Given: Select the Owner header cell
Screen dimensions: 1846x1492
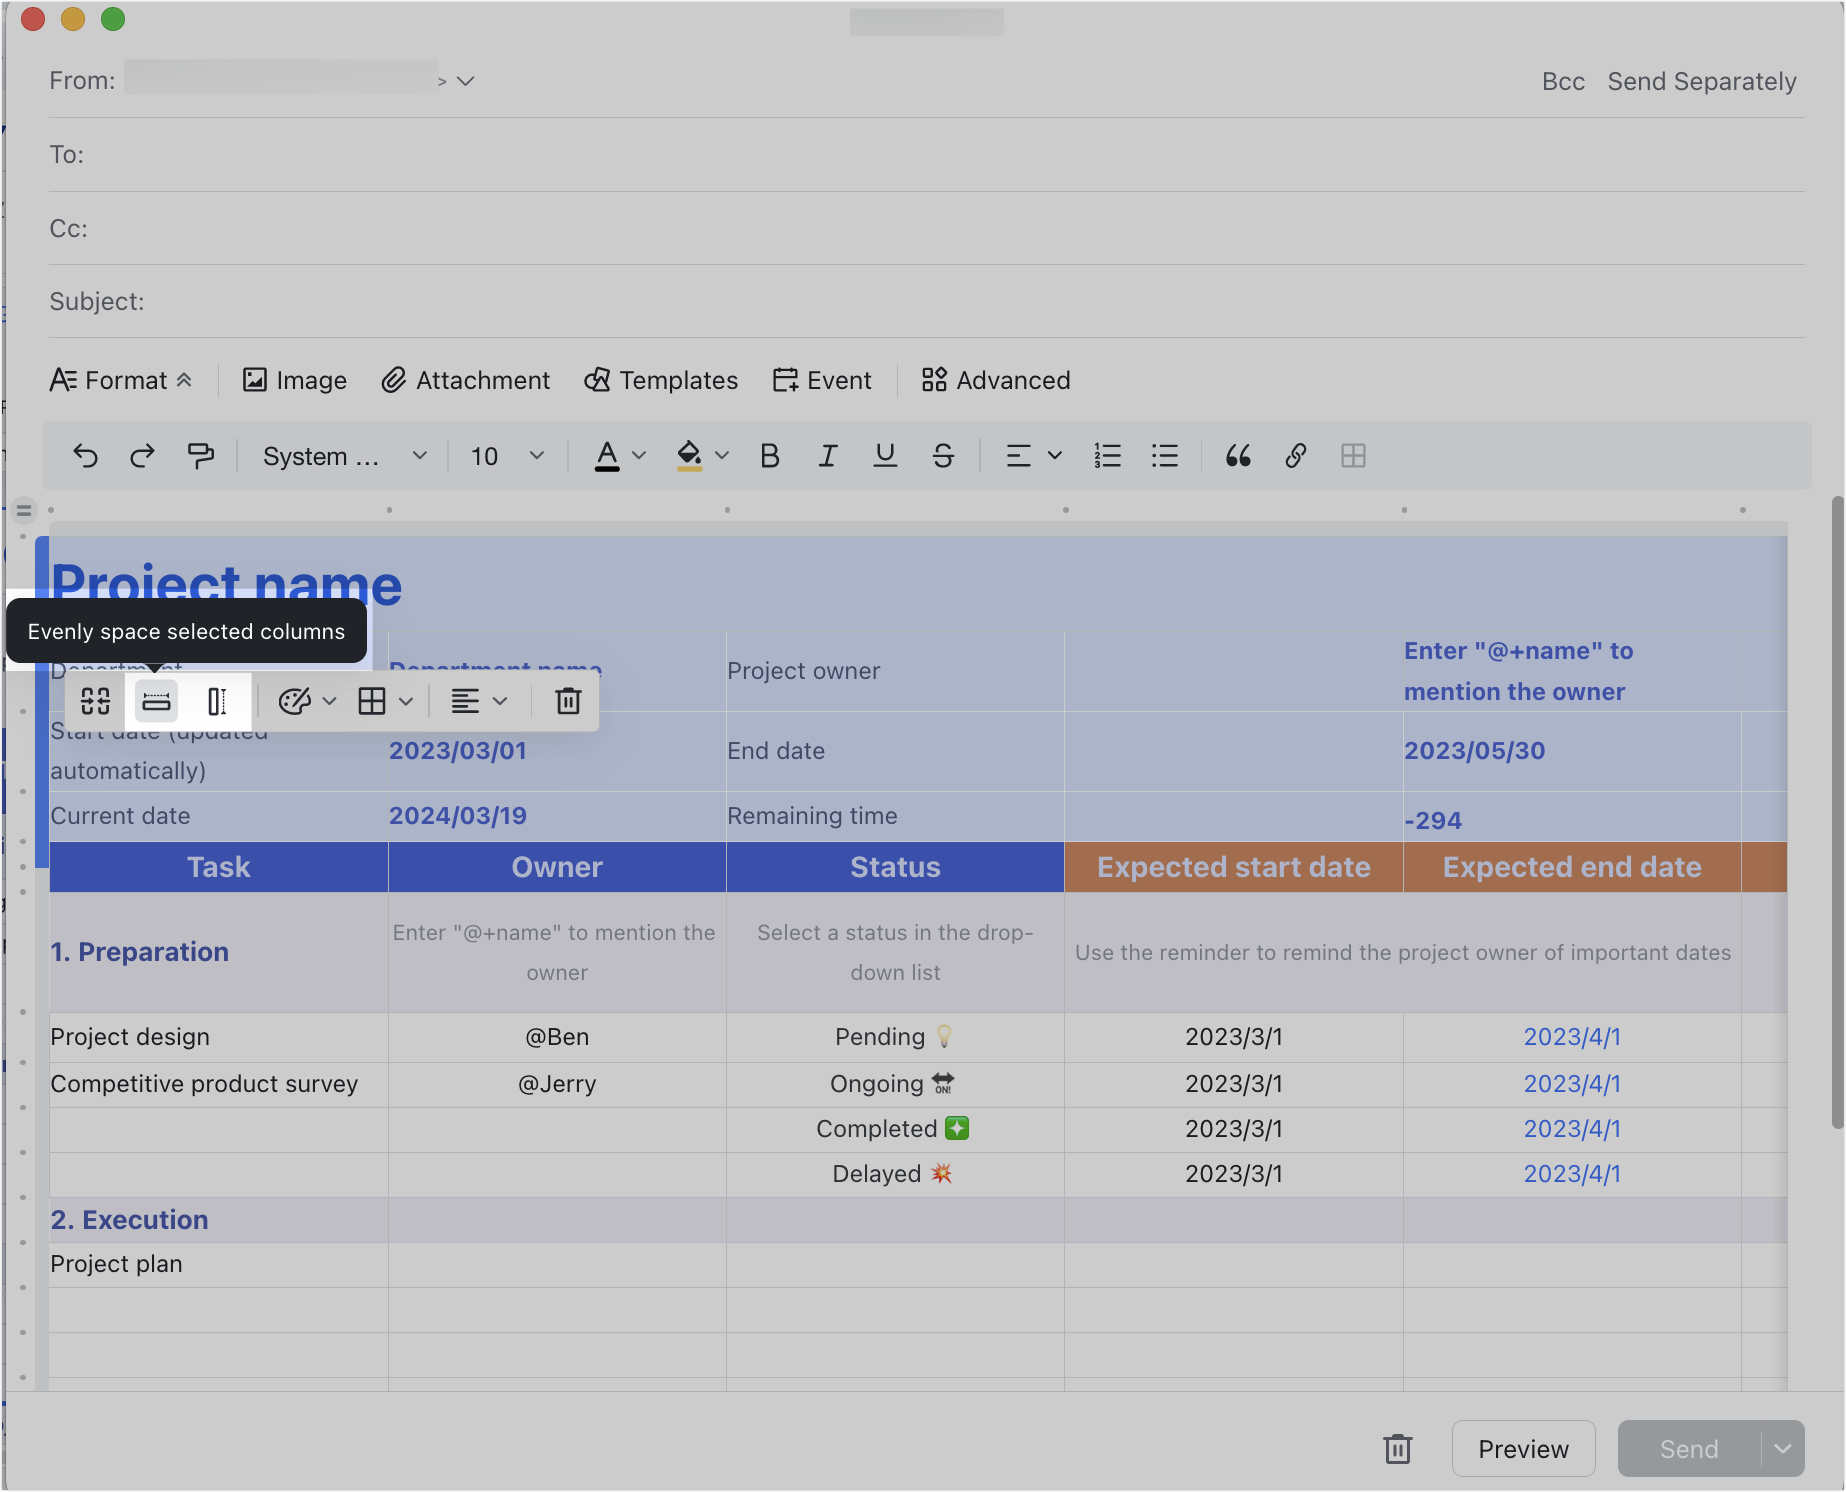Looking at the screenshot, I should (557, 867).
